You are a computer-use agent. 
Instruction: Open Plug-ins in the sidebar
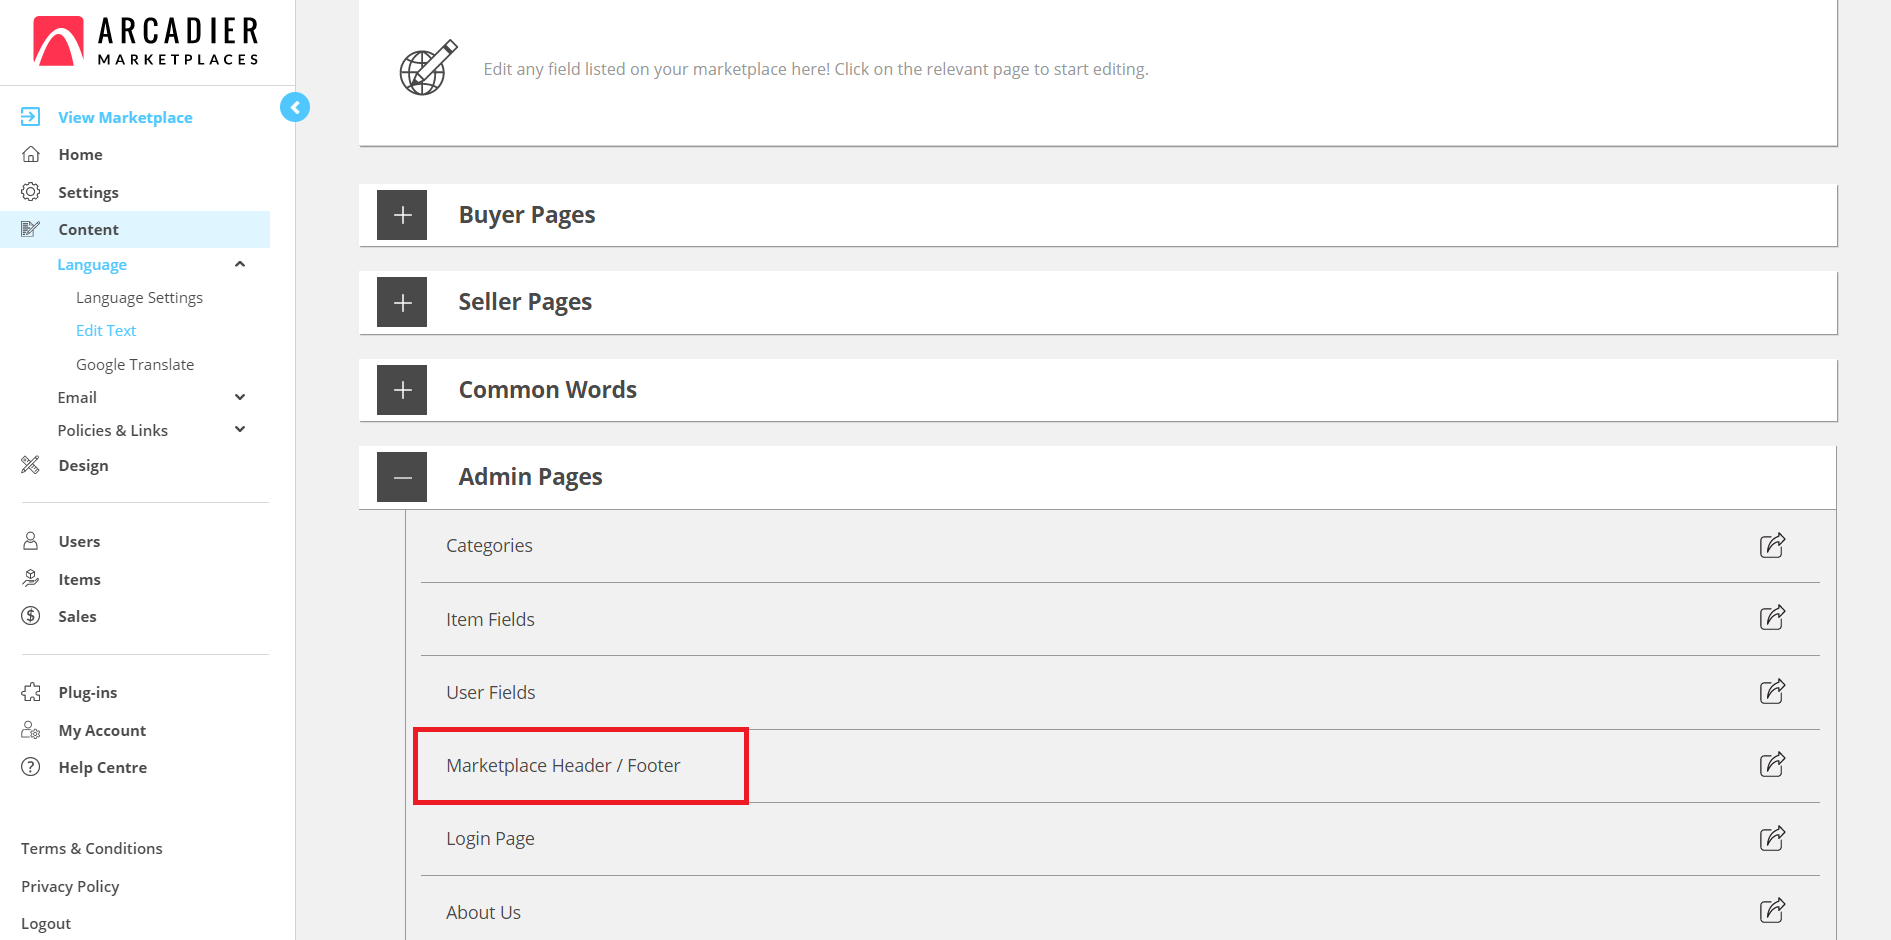[87, 692]
